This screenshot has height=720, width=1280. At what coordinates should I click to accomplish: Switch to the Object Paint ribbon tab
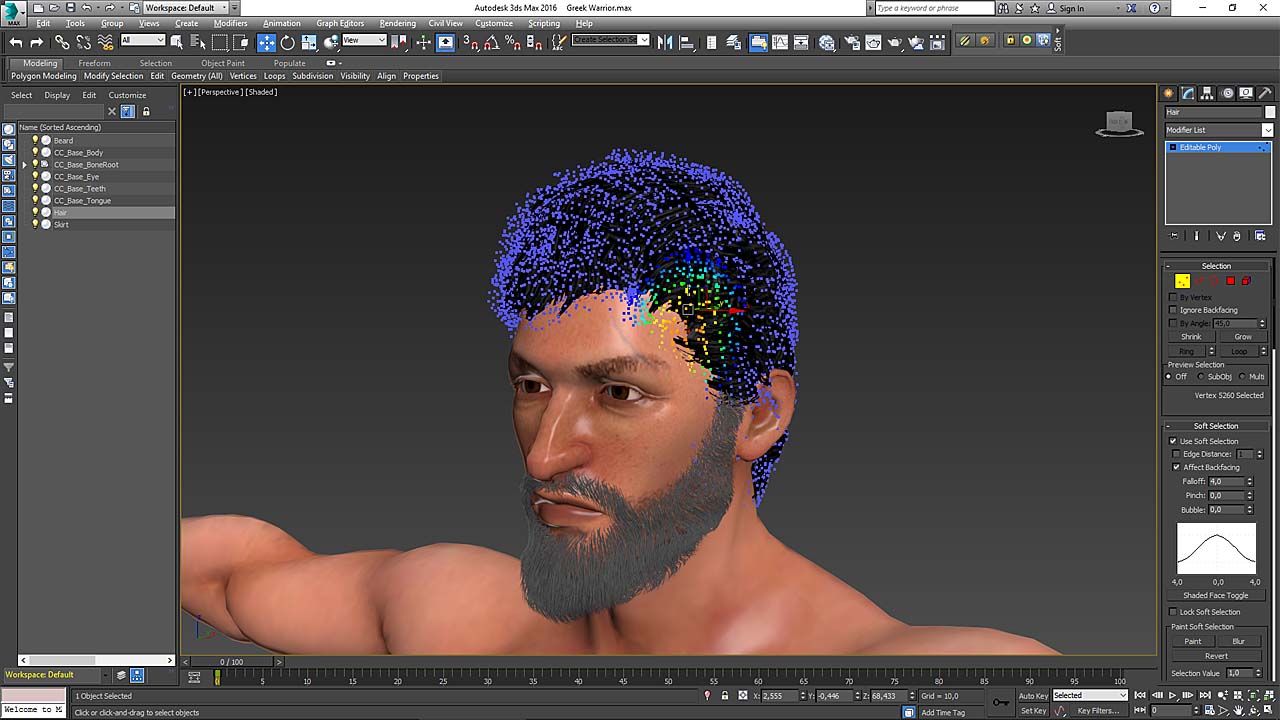click(223, 63)
